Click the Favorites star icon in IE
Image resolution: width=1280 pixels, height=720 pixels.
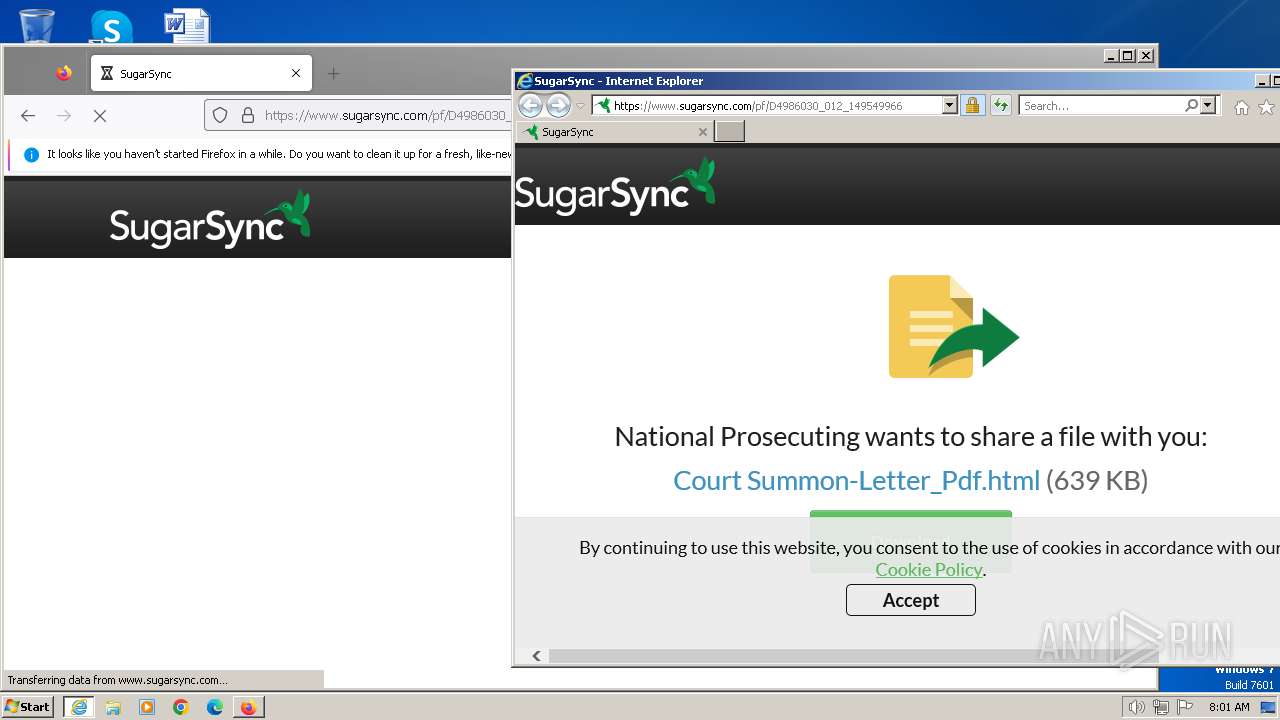click(1267, 107)
